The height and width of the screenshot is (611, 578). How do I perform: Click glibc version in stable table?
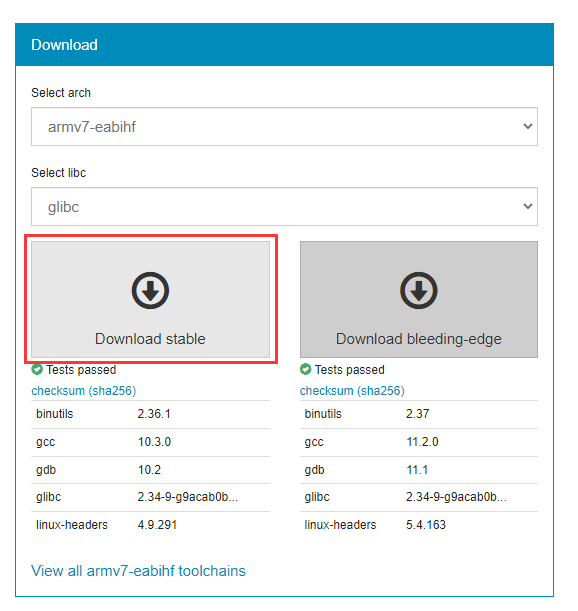click(x=187, y=497)
